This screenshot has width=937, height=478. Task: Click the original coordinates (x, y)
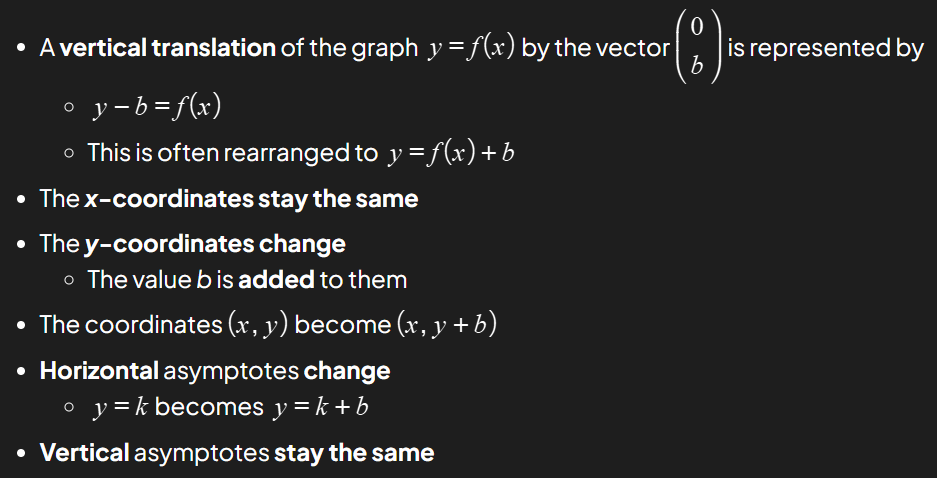[244, 325]
